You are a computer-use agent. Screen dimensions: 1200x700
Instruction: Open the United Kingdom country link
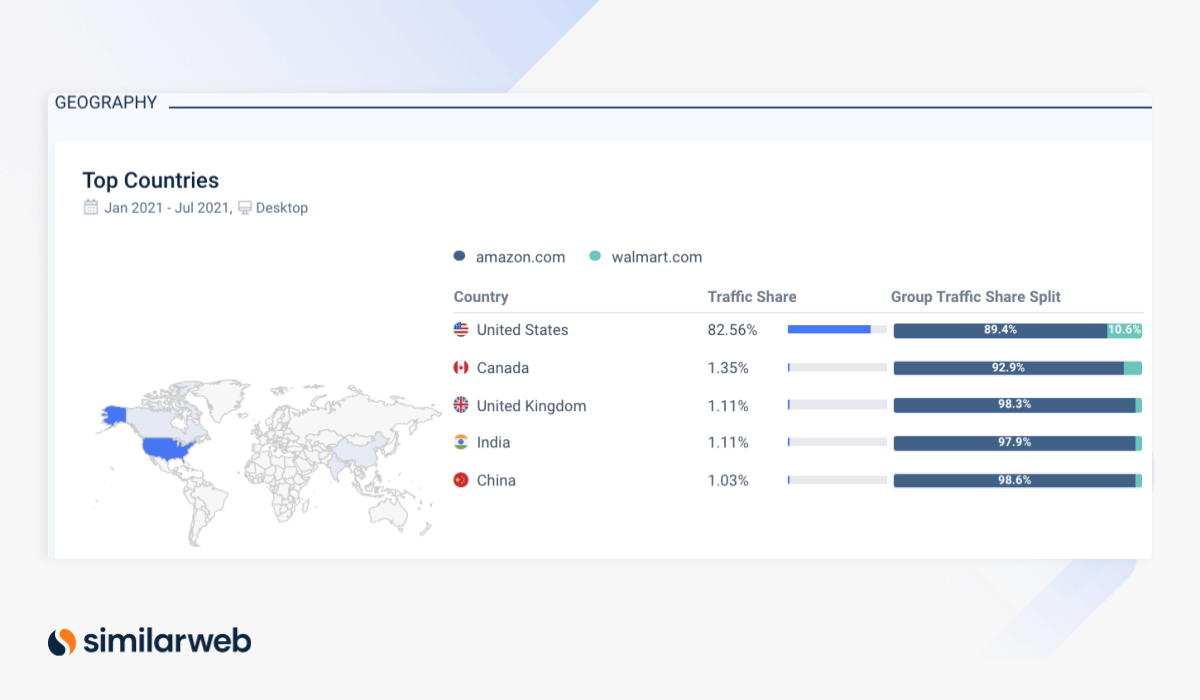pos(531,406)
